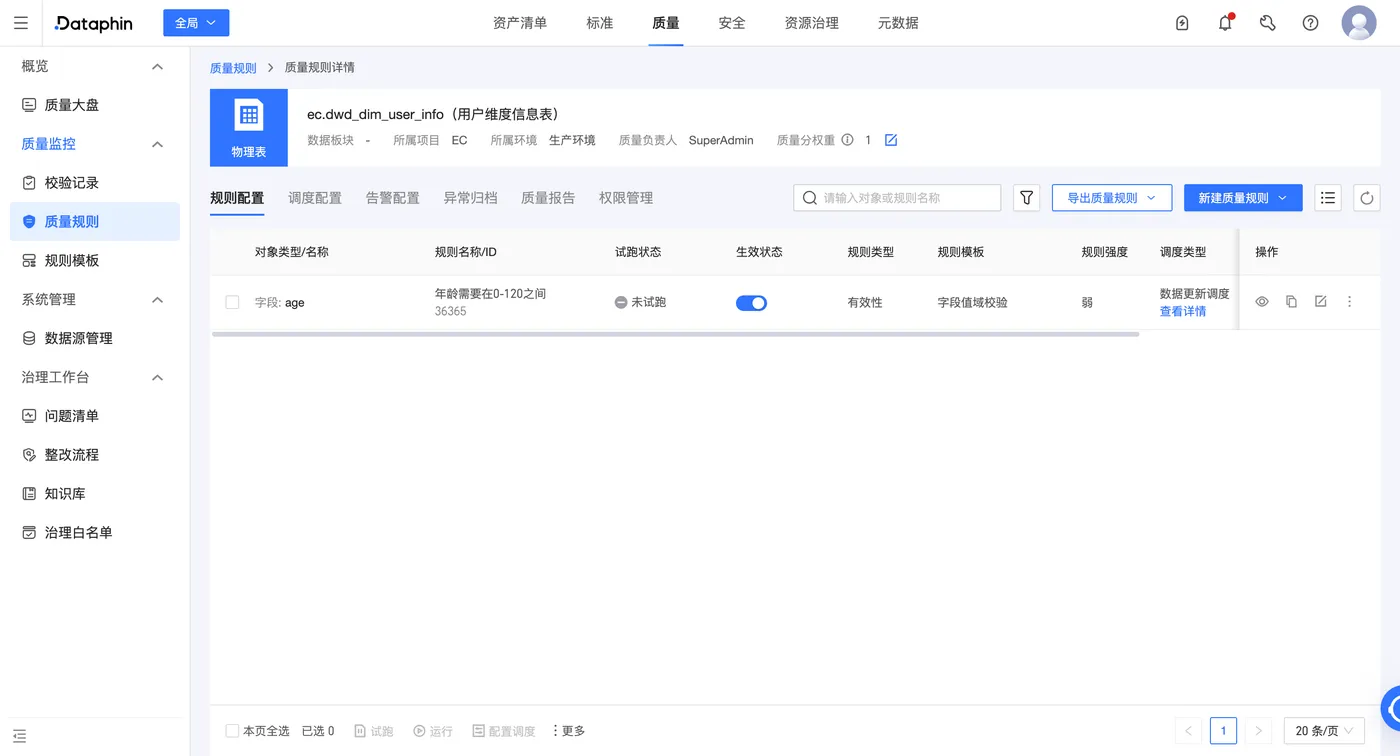
Task: Click the lightning task icon in header
Action: 1182,23
